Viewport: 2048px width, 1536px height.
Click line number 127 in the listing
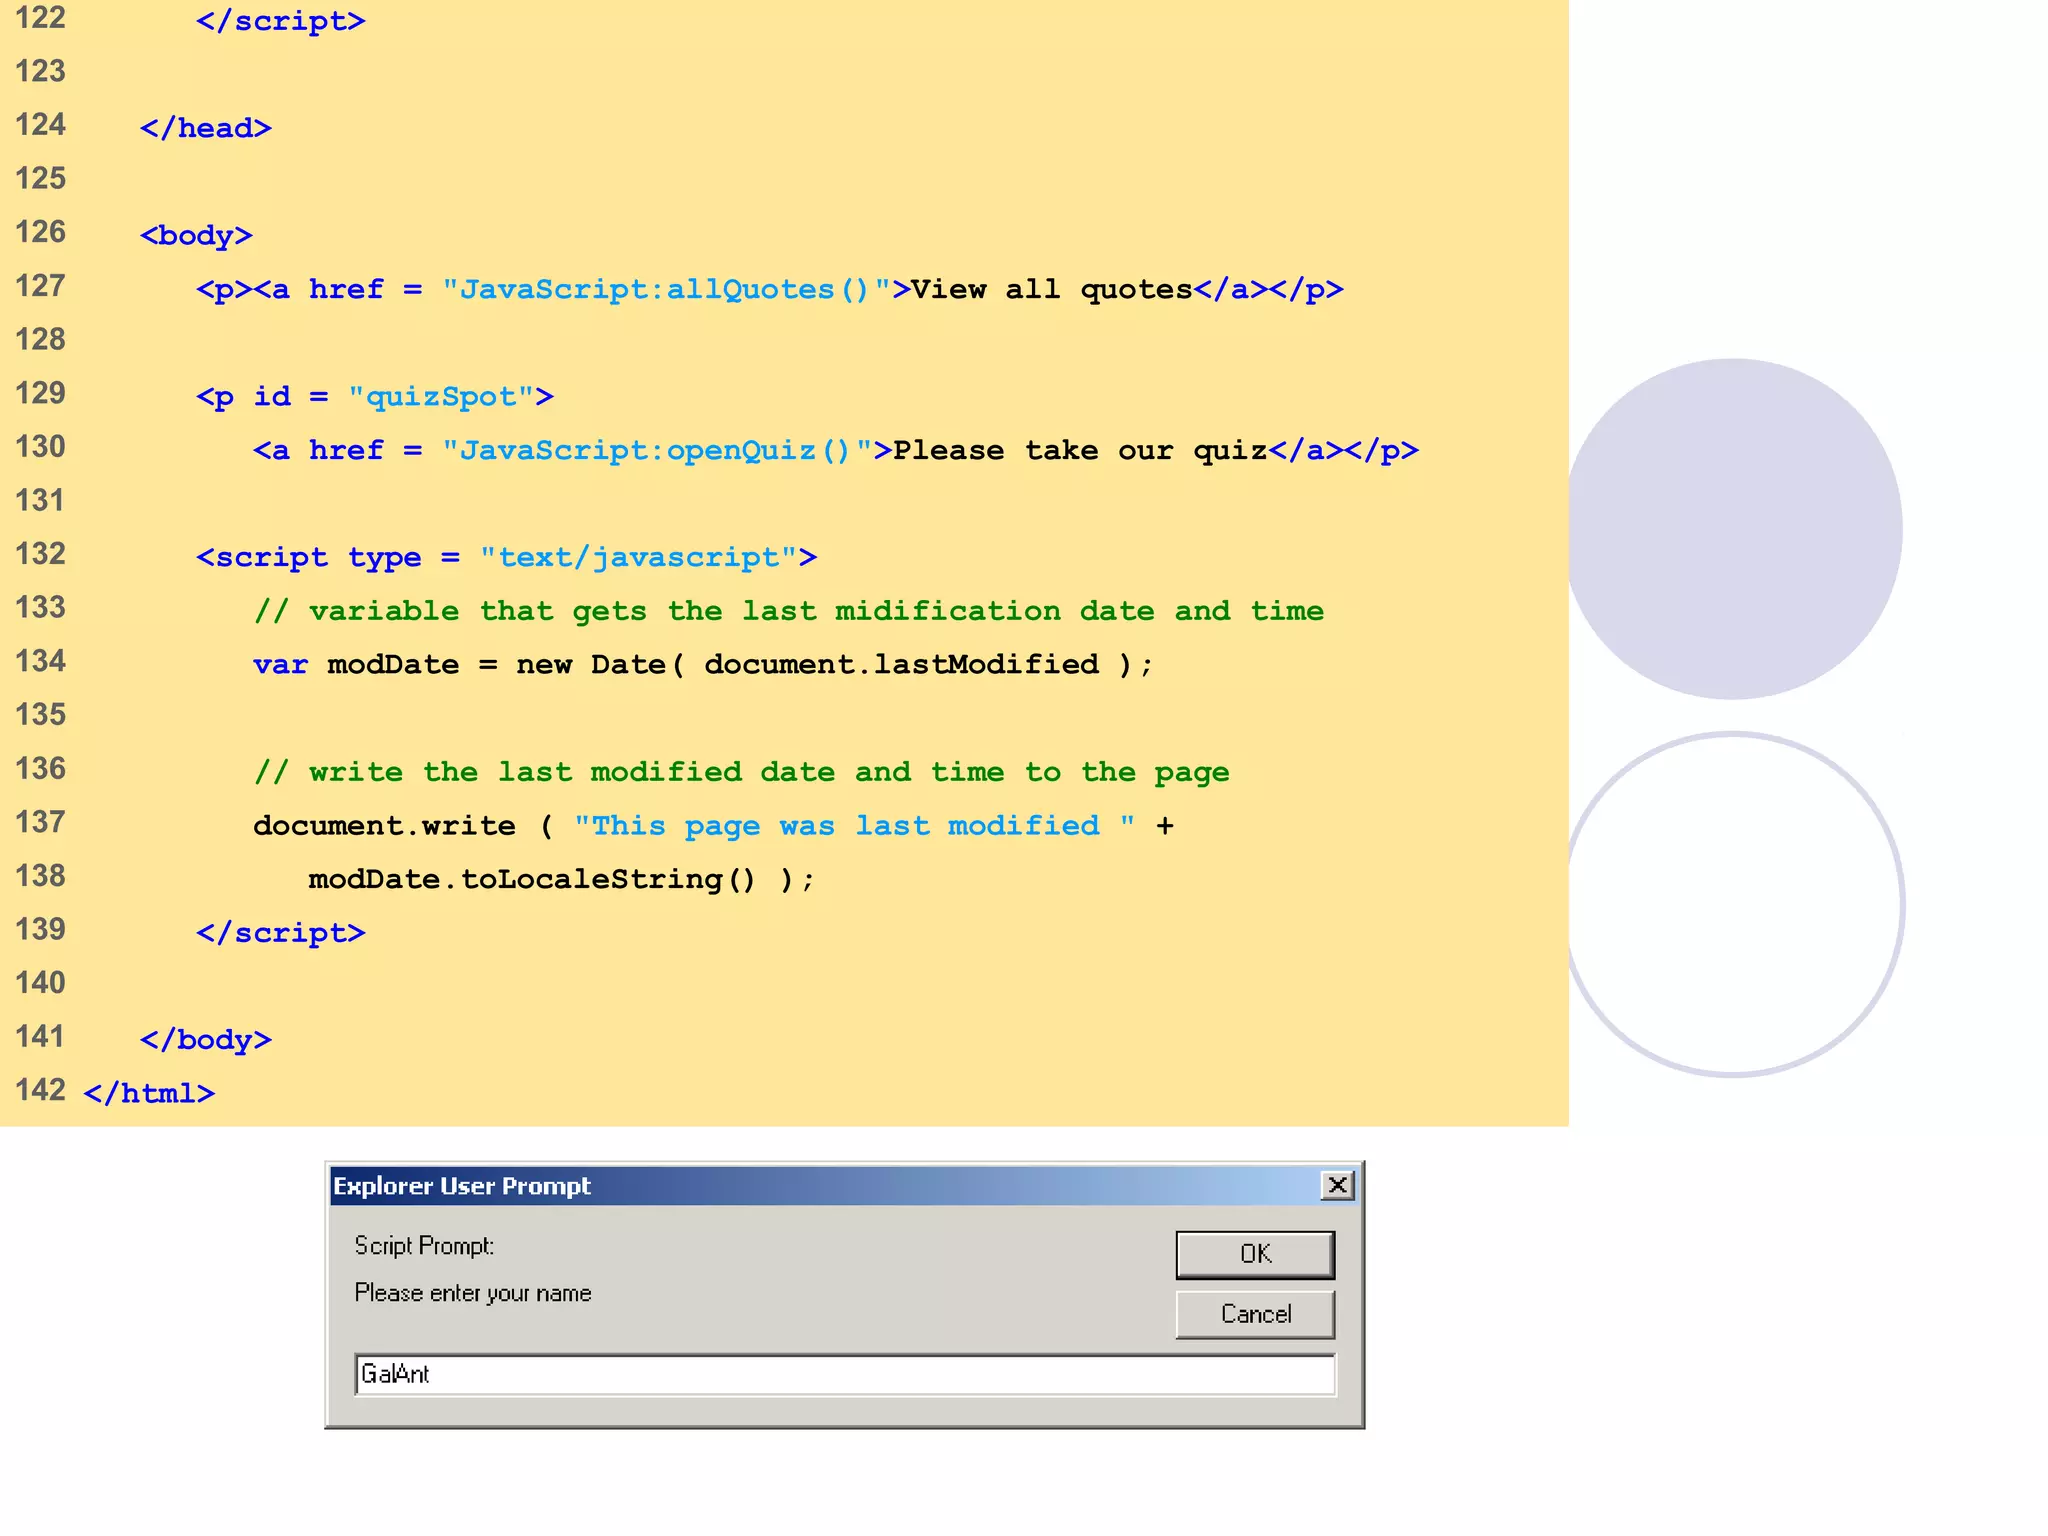click(x=41, y=286)
